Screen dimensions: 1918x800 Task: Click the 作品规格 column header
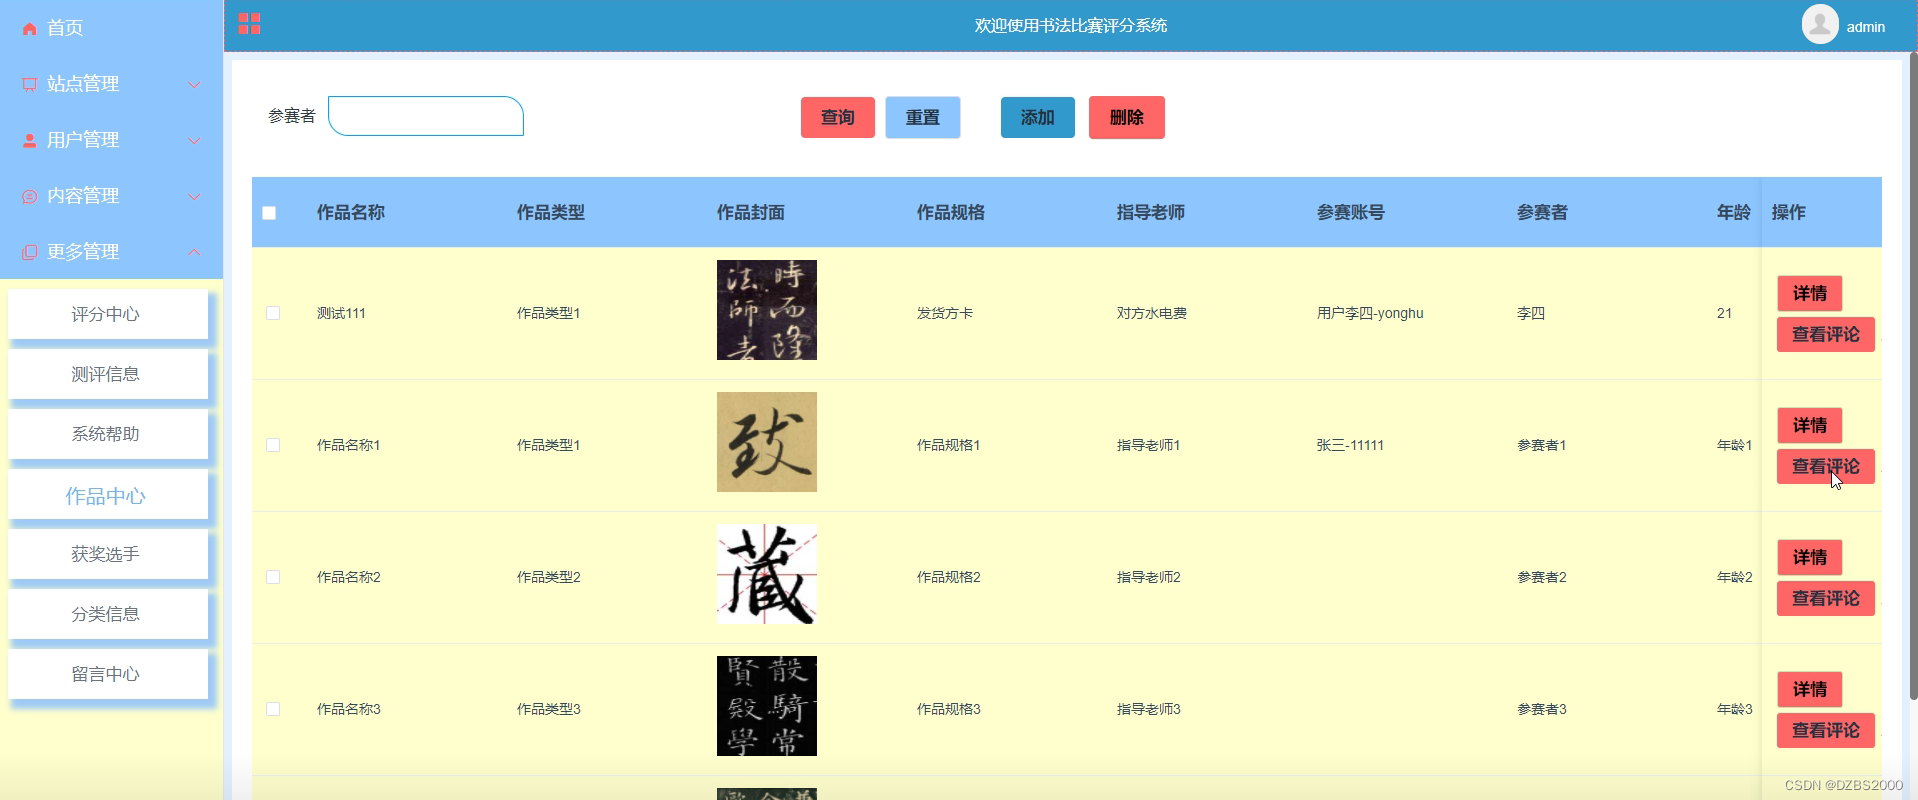click(x=951, y=212)
